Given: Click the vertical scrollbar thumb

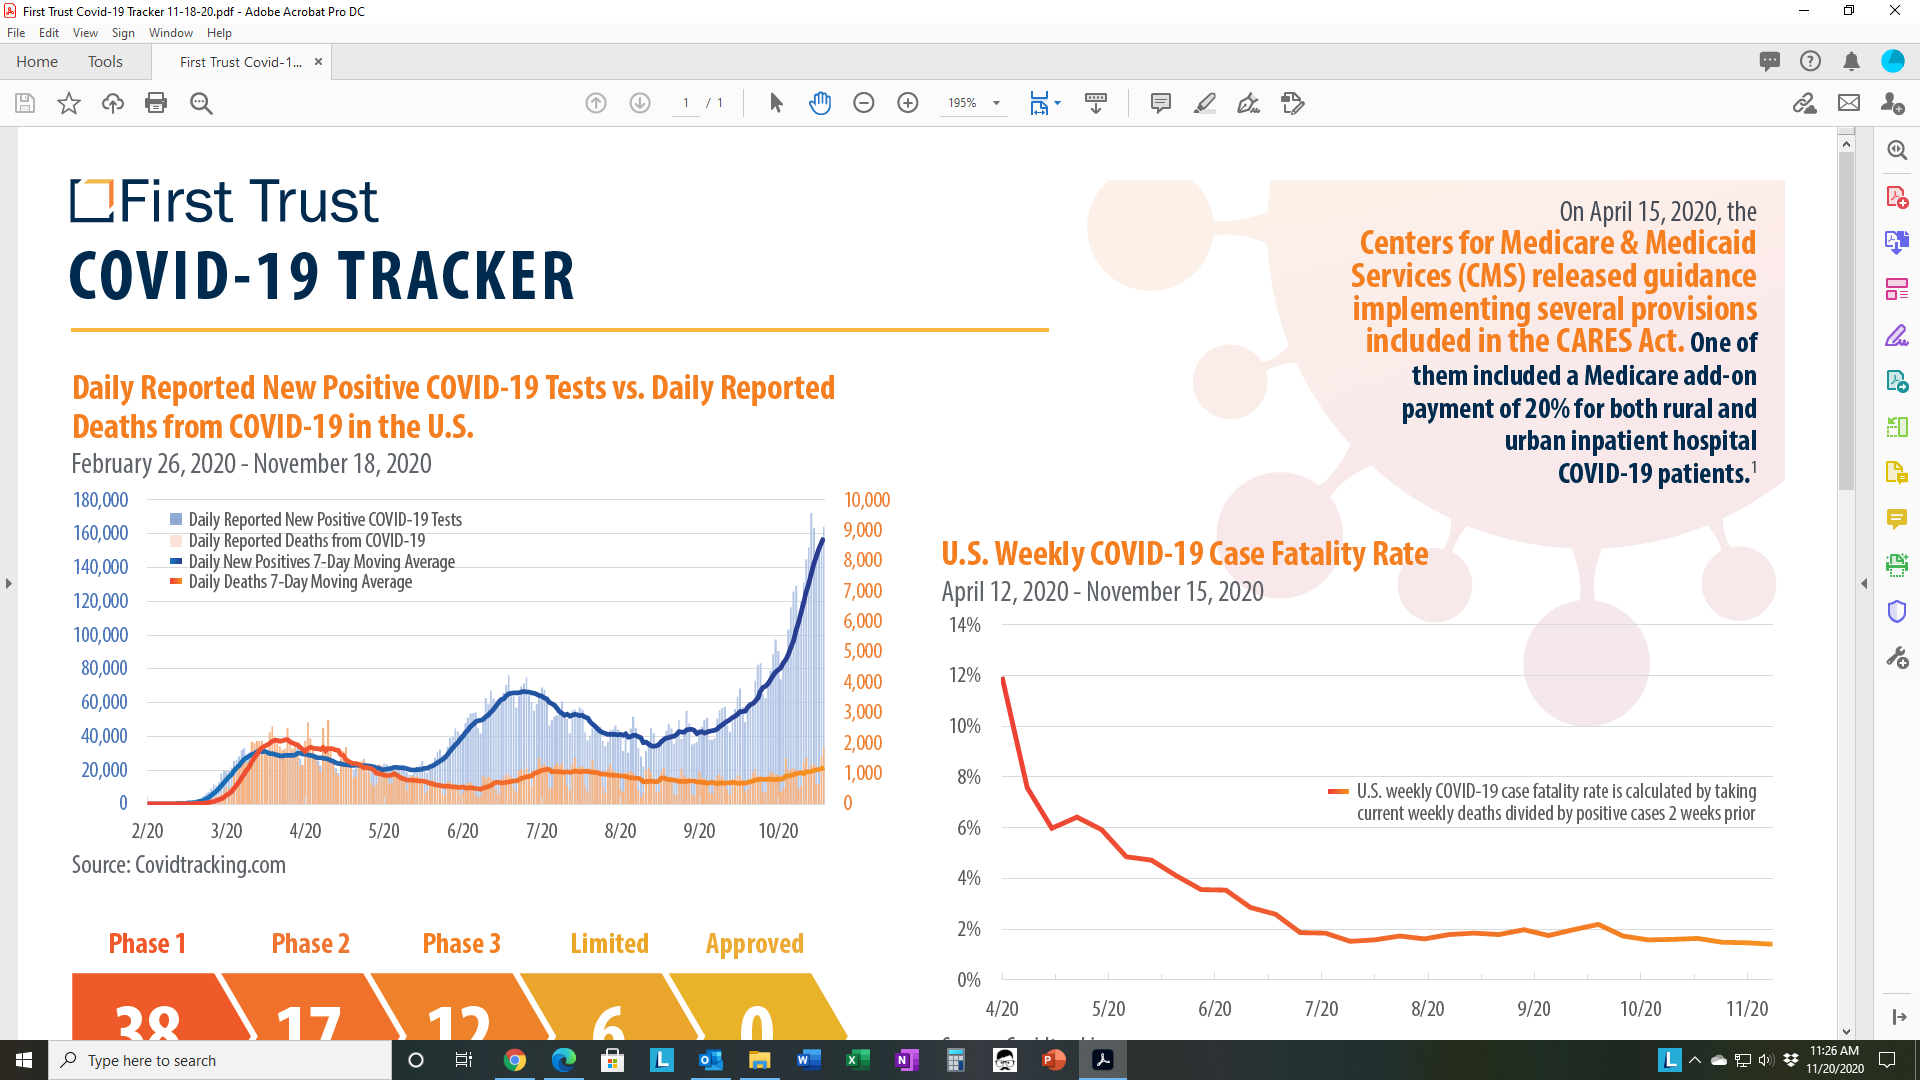Looking at the screenshot, I should tap(1847, 322).
